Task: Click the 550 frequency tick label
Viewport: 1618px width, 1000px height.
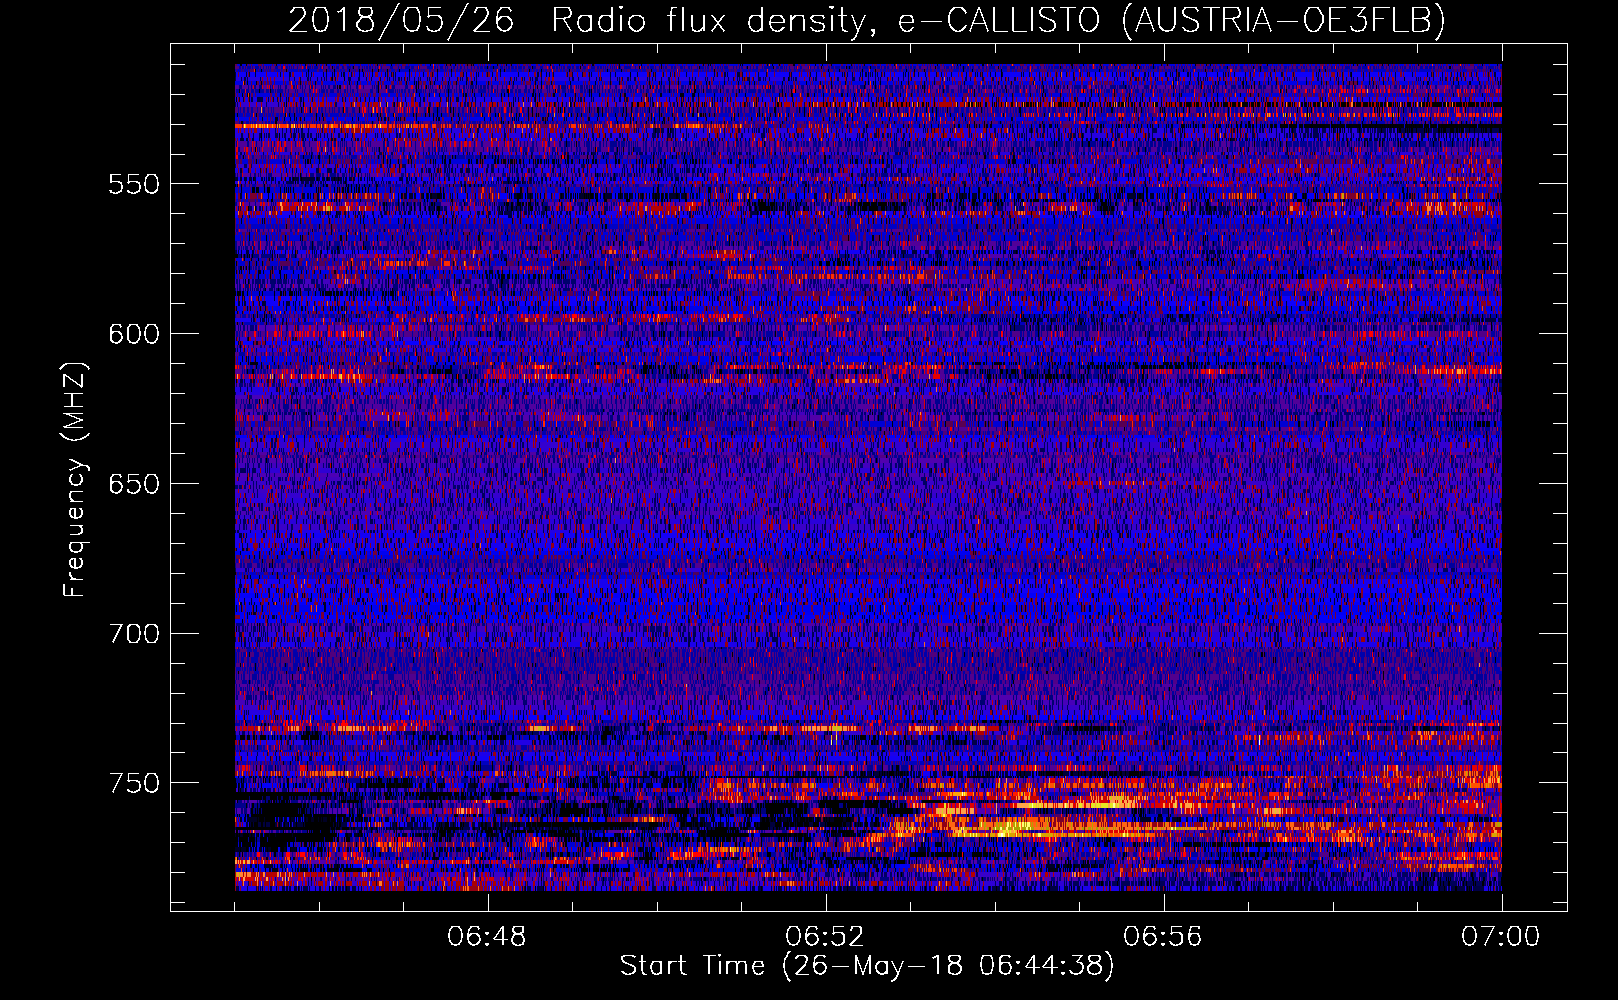Action: (133, 184)
